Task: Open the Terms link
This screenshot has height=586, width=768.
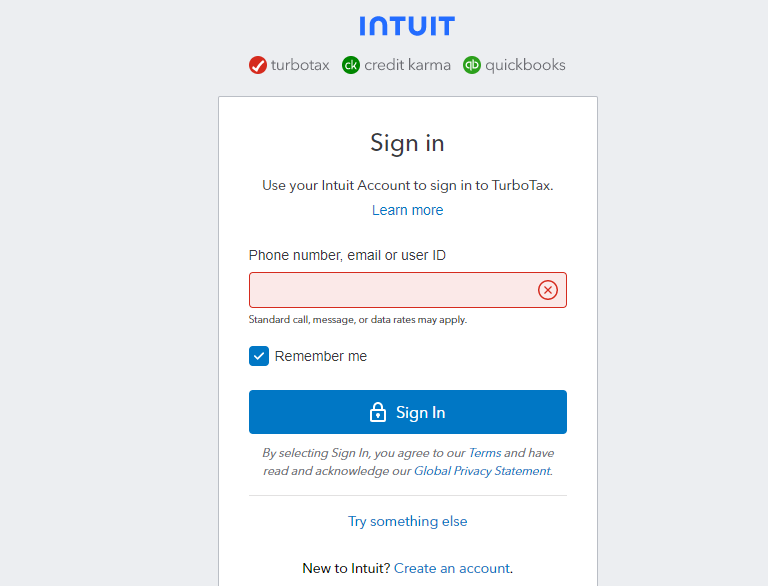Action: tap(485, 453)
